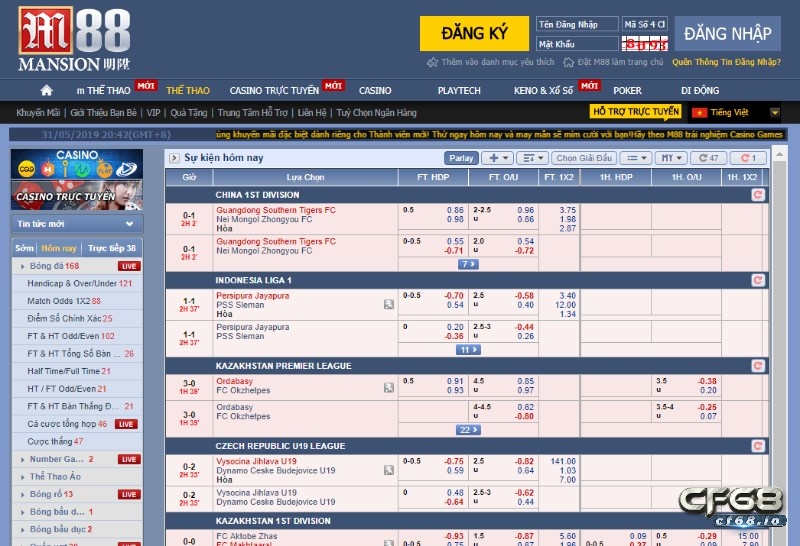
Task: Expand the Bóng bầu dục category
Action: point(22,530)
